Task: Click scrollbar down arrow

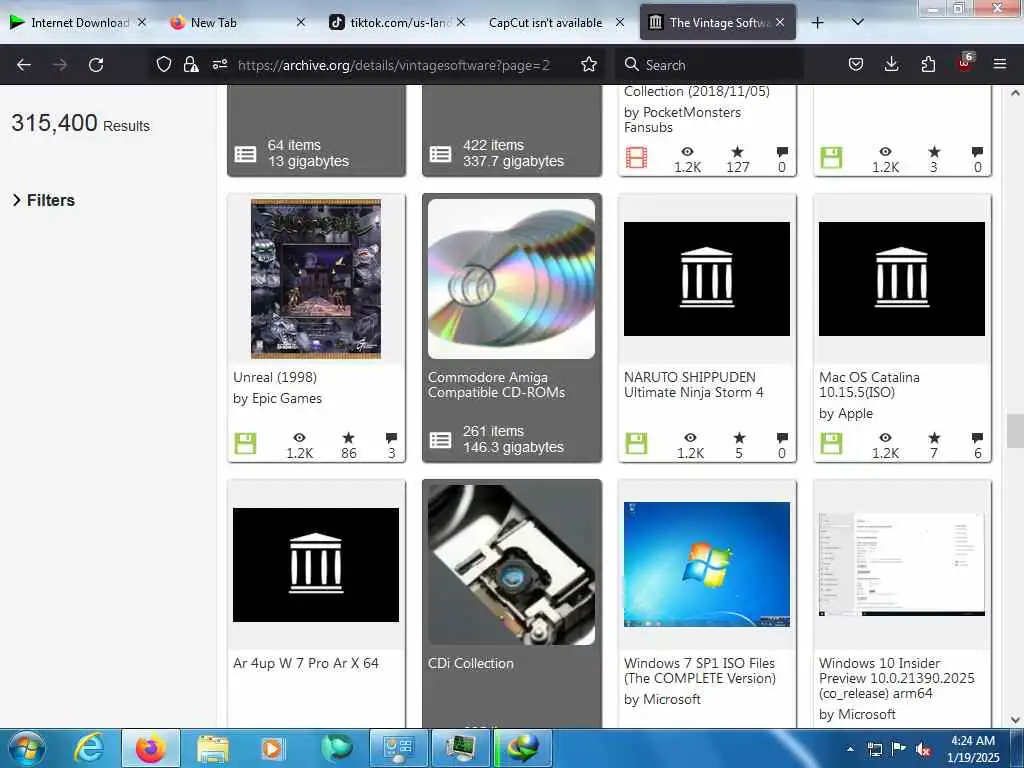Action: (x=1015, y=720)
